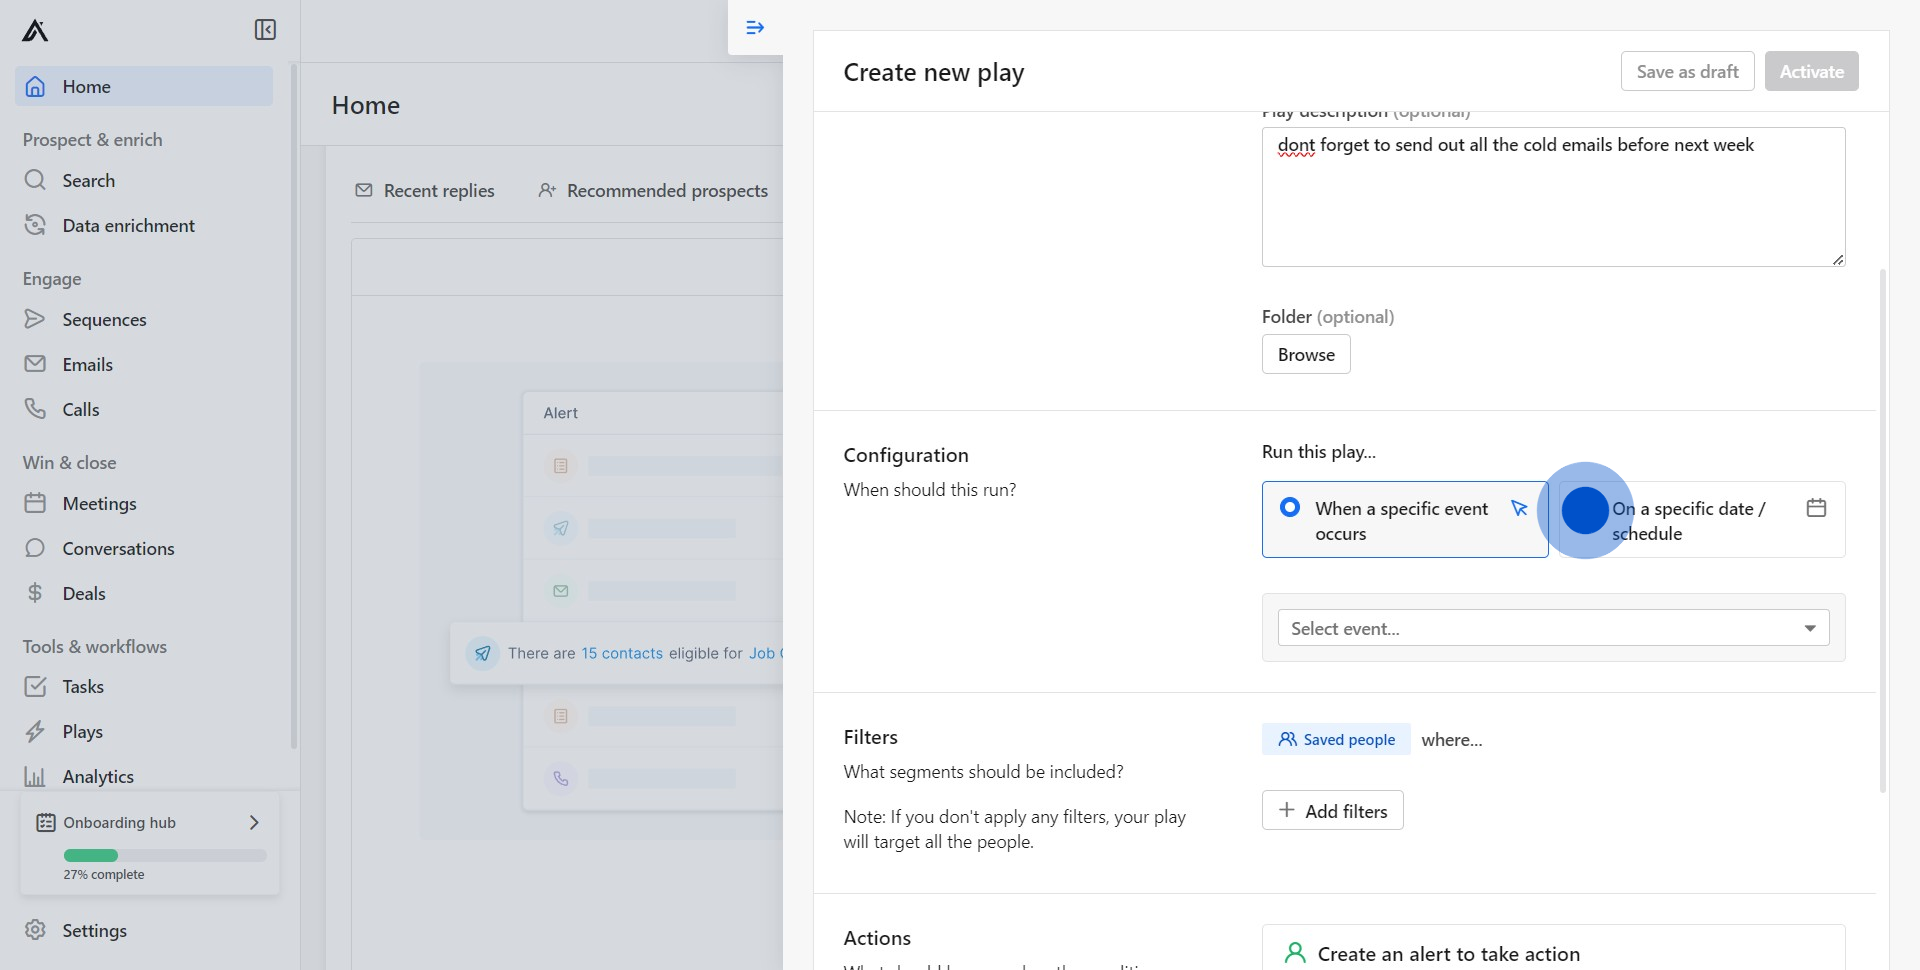
Task: Select 'When a specific event occurs' radio
Action: pos(1290,508)
